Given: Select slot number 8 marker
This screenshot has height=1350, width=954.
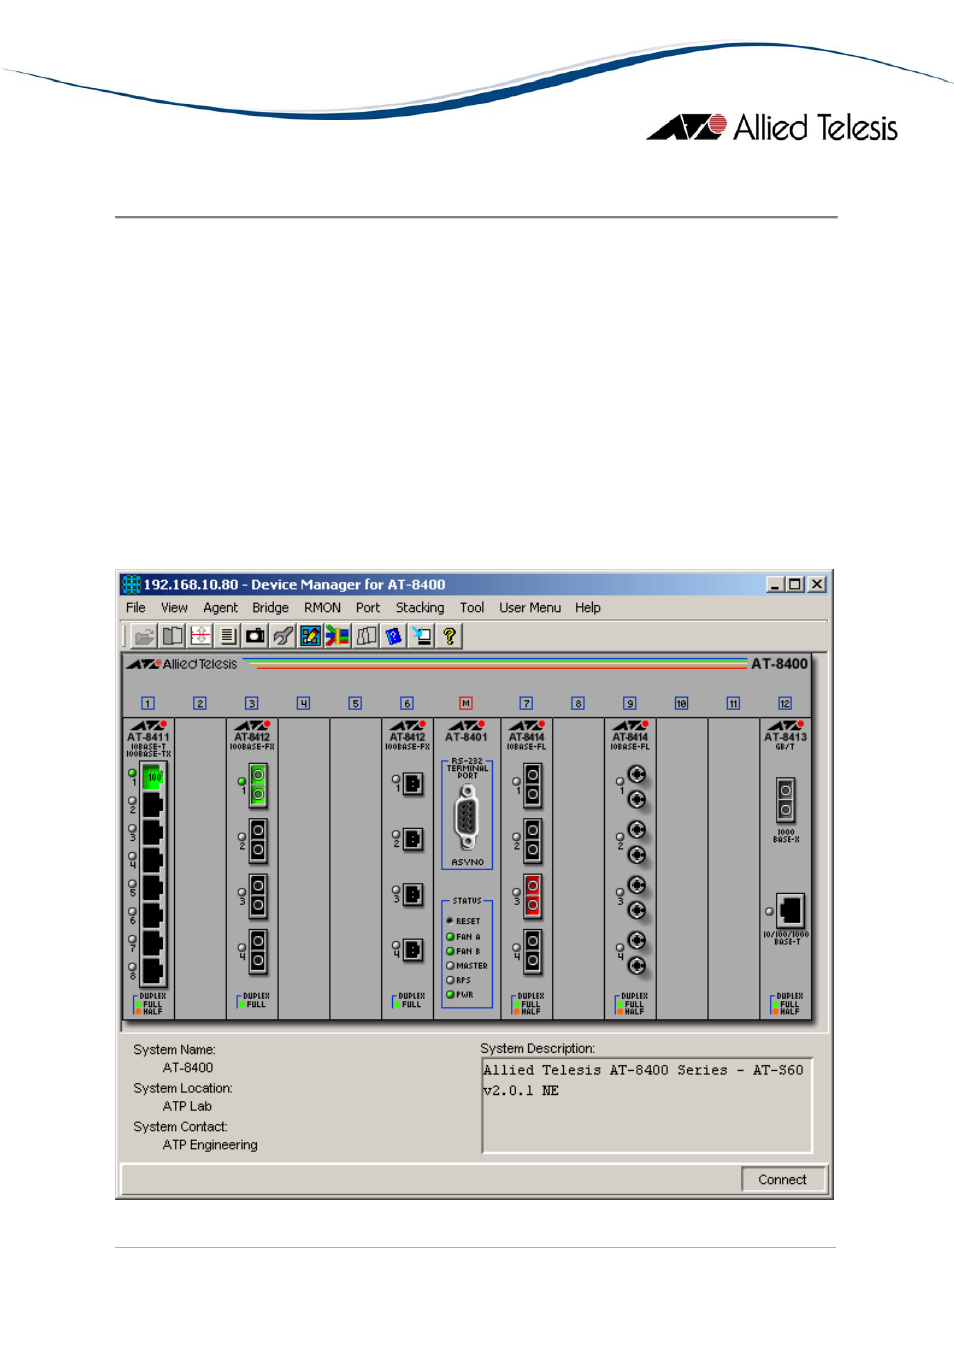Looking at the screenshot, I should pos(578,703).
